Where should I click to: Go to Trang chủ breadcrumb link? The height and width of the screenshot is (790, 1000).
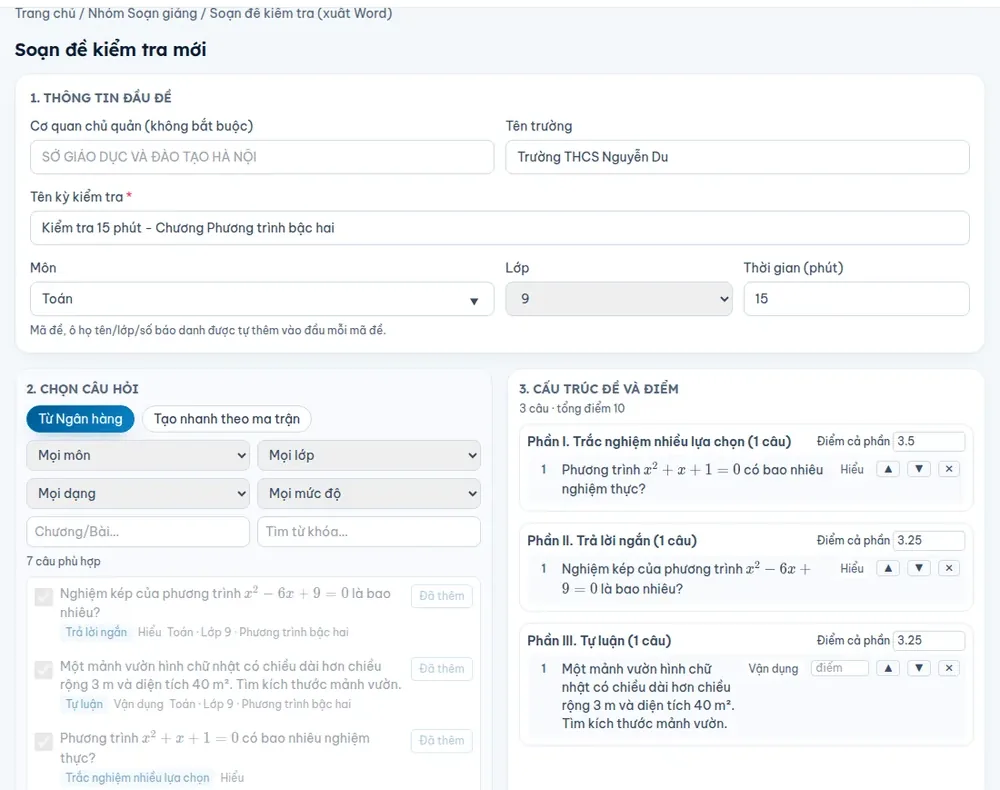pos(45,13)
